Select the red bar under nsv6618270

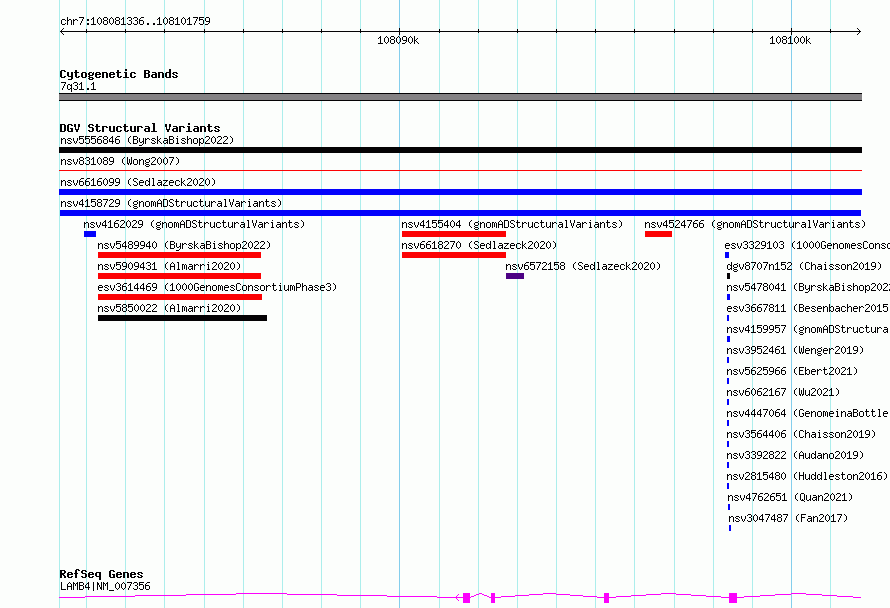454,255
